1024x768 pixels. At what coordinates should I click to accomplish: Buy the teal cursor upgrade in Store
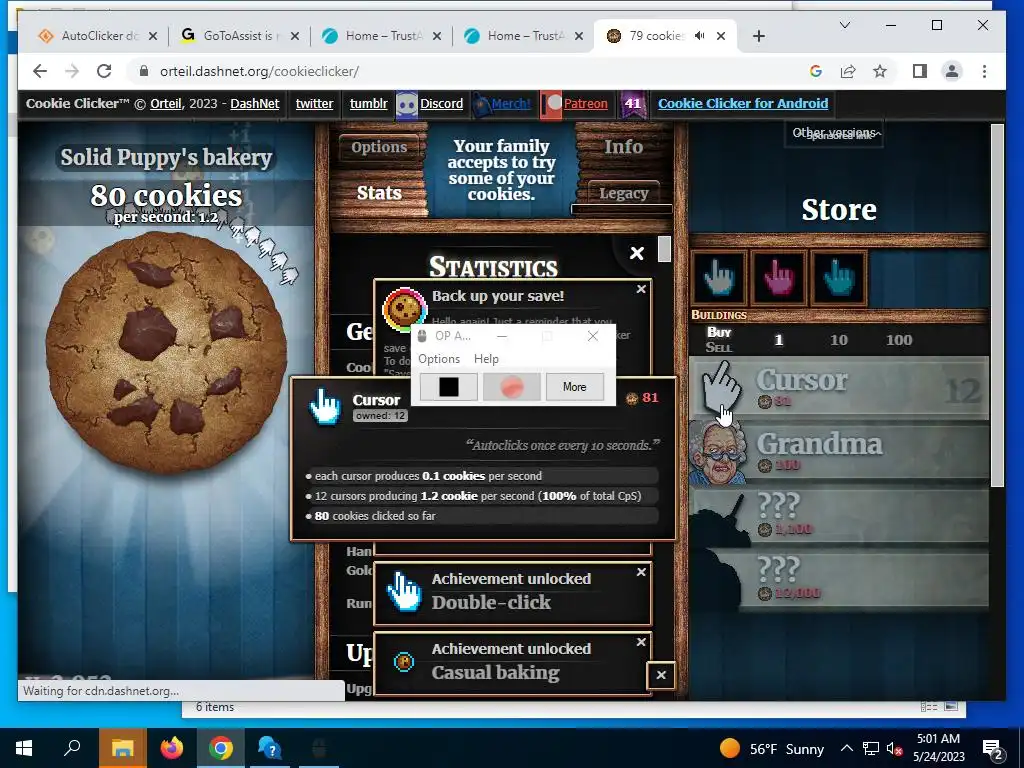point(839,278)
